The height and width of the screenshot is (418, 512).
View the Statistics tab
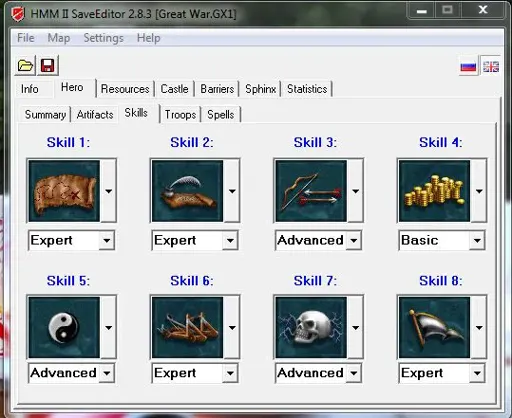pos(307,89)
